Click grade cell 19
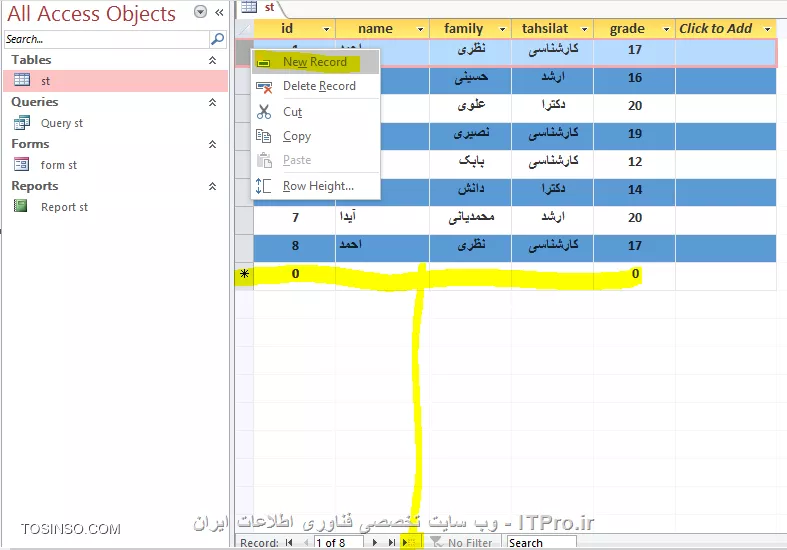 tap(634, 134)
